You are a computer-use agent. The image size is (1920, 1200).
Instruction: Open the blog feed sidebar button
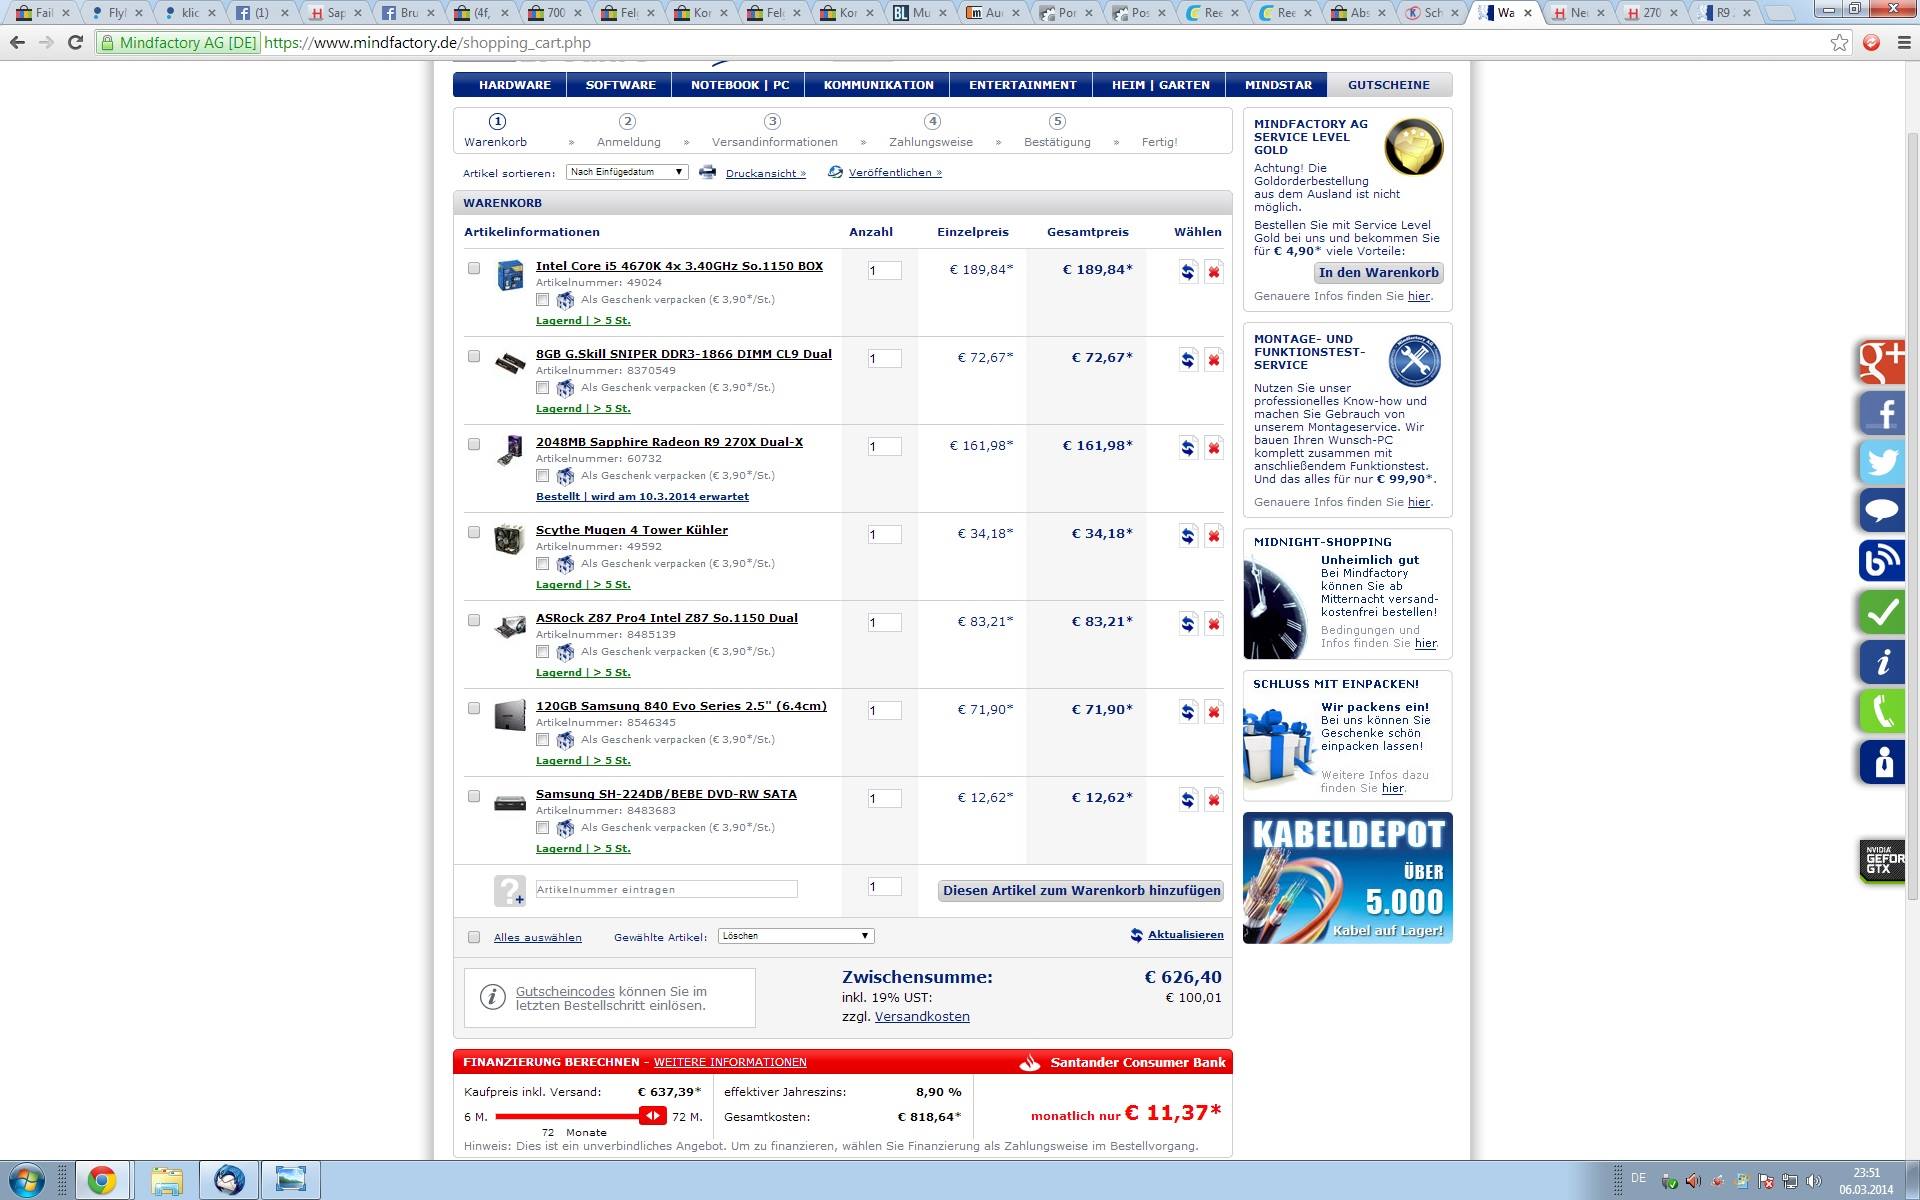coord(1882,560)
